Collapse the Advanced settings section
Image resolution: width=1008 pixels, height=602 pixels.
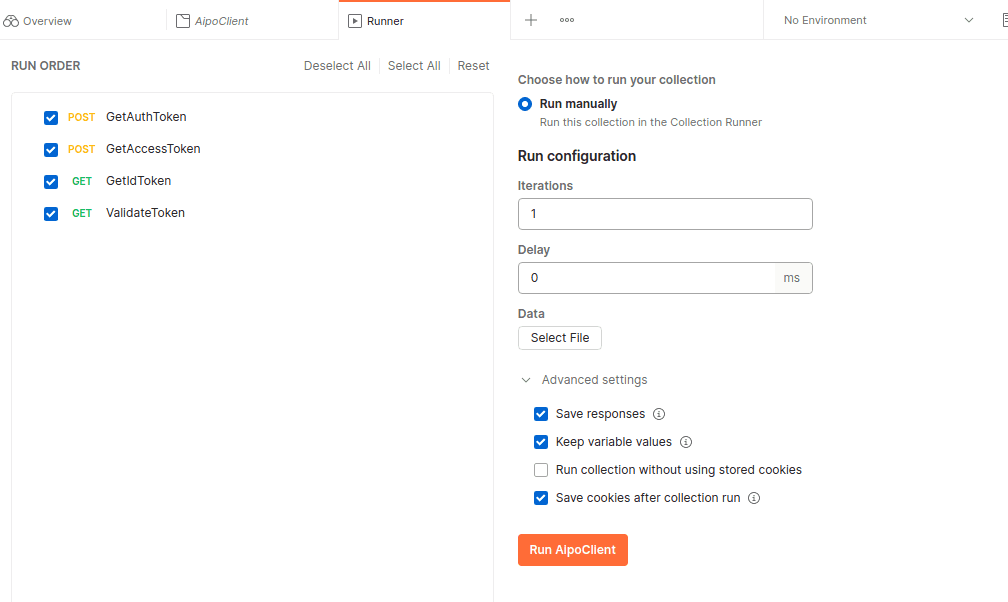(526, 380)
